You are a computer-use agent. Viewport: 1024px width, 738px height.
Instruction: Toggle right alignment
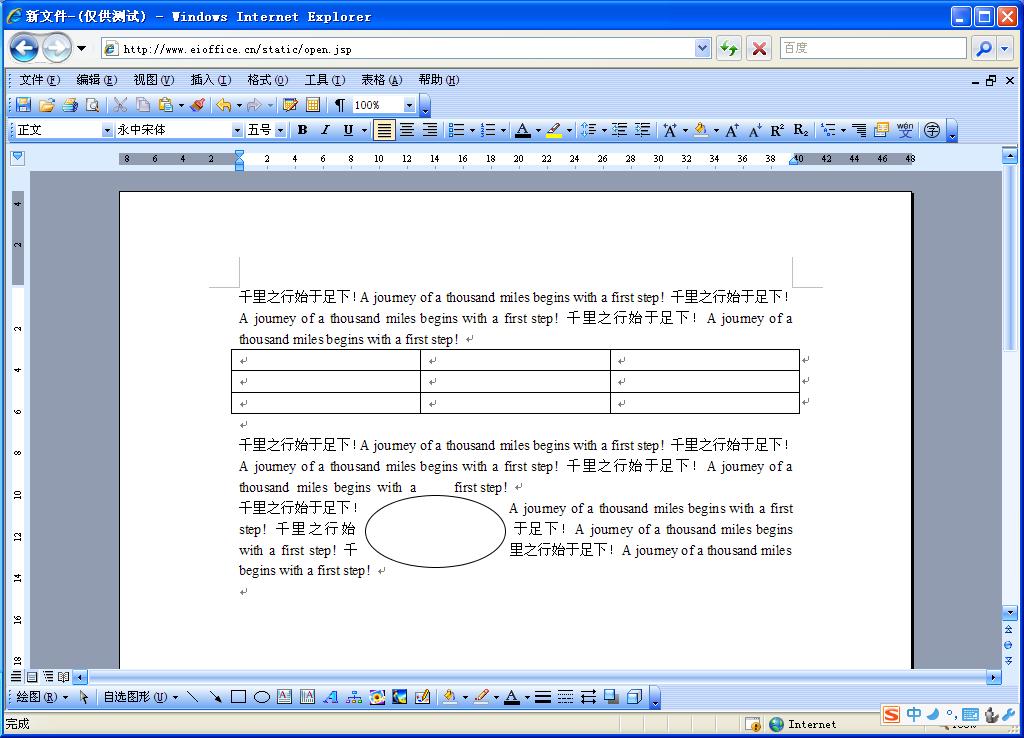tap(430, 130)
